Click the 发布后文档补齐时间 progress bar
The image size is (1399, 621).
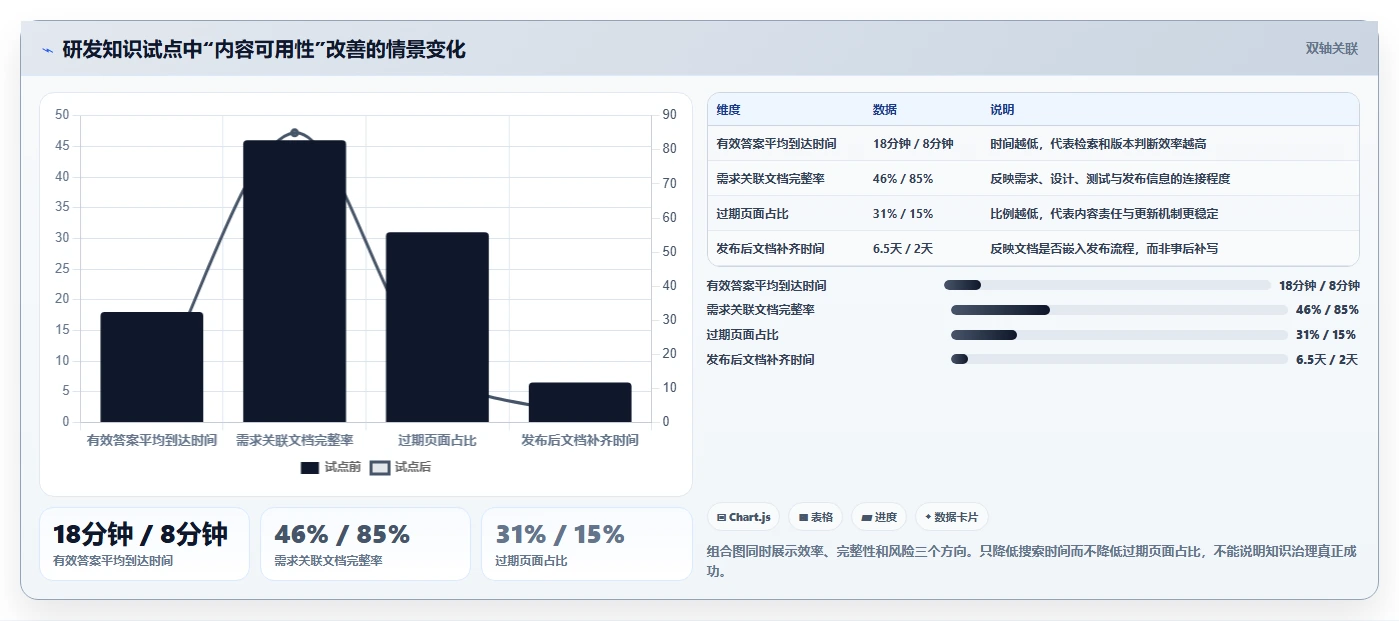tap(1119, 359)
